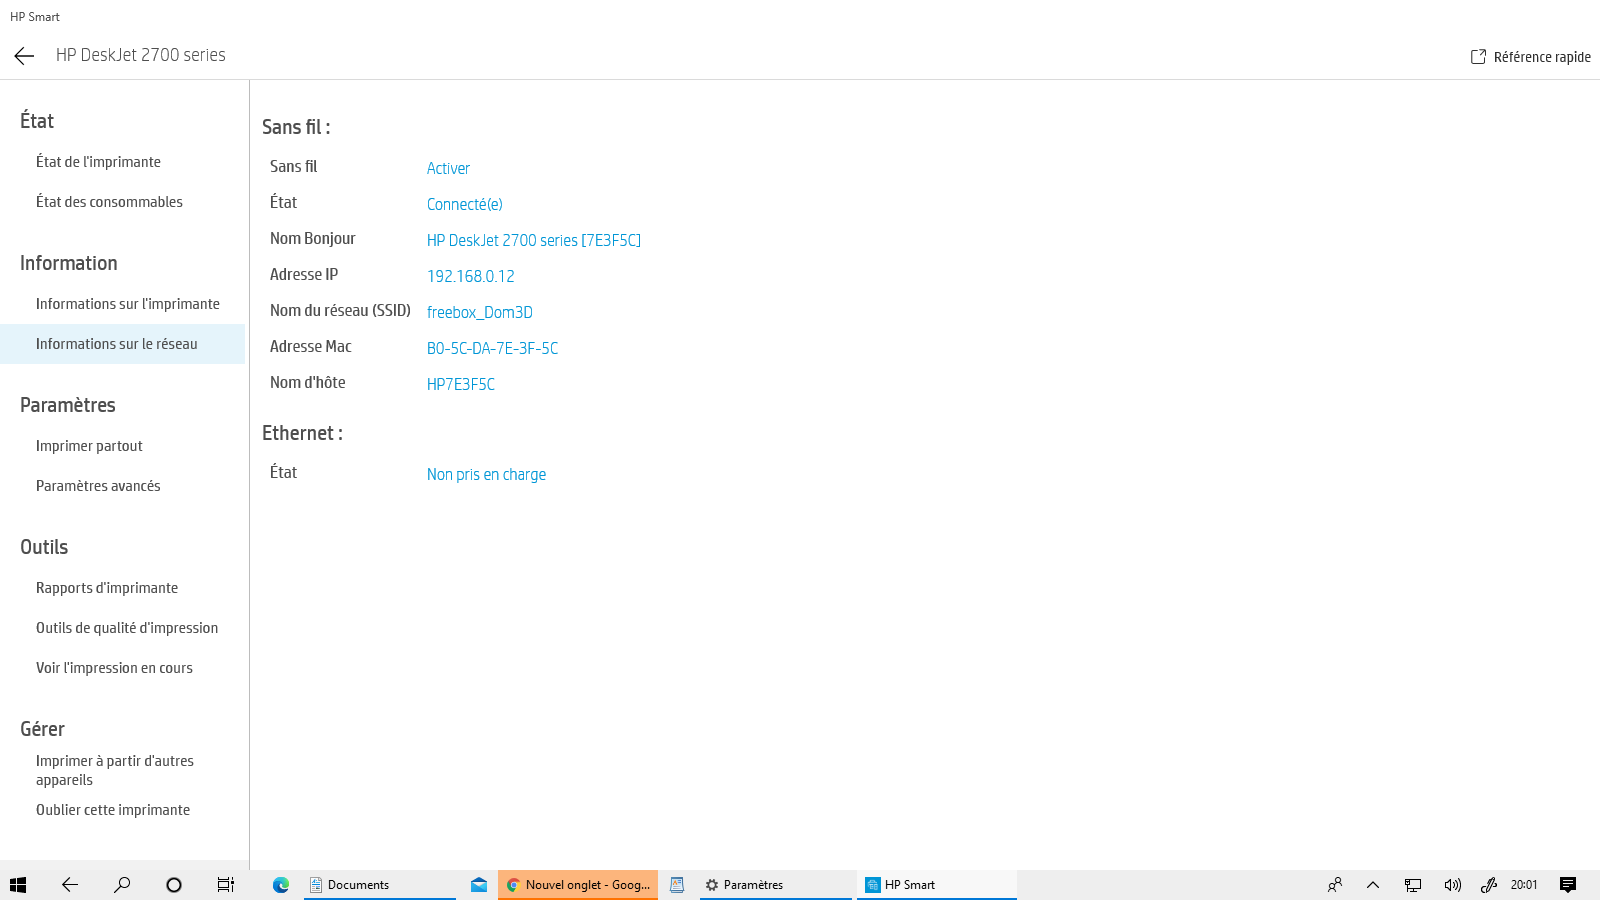Click the Outils sidebar heading

[x=44, y=547]
